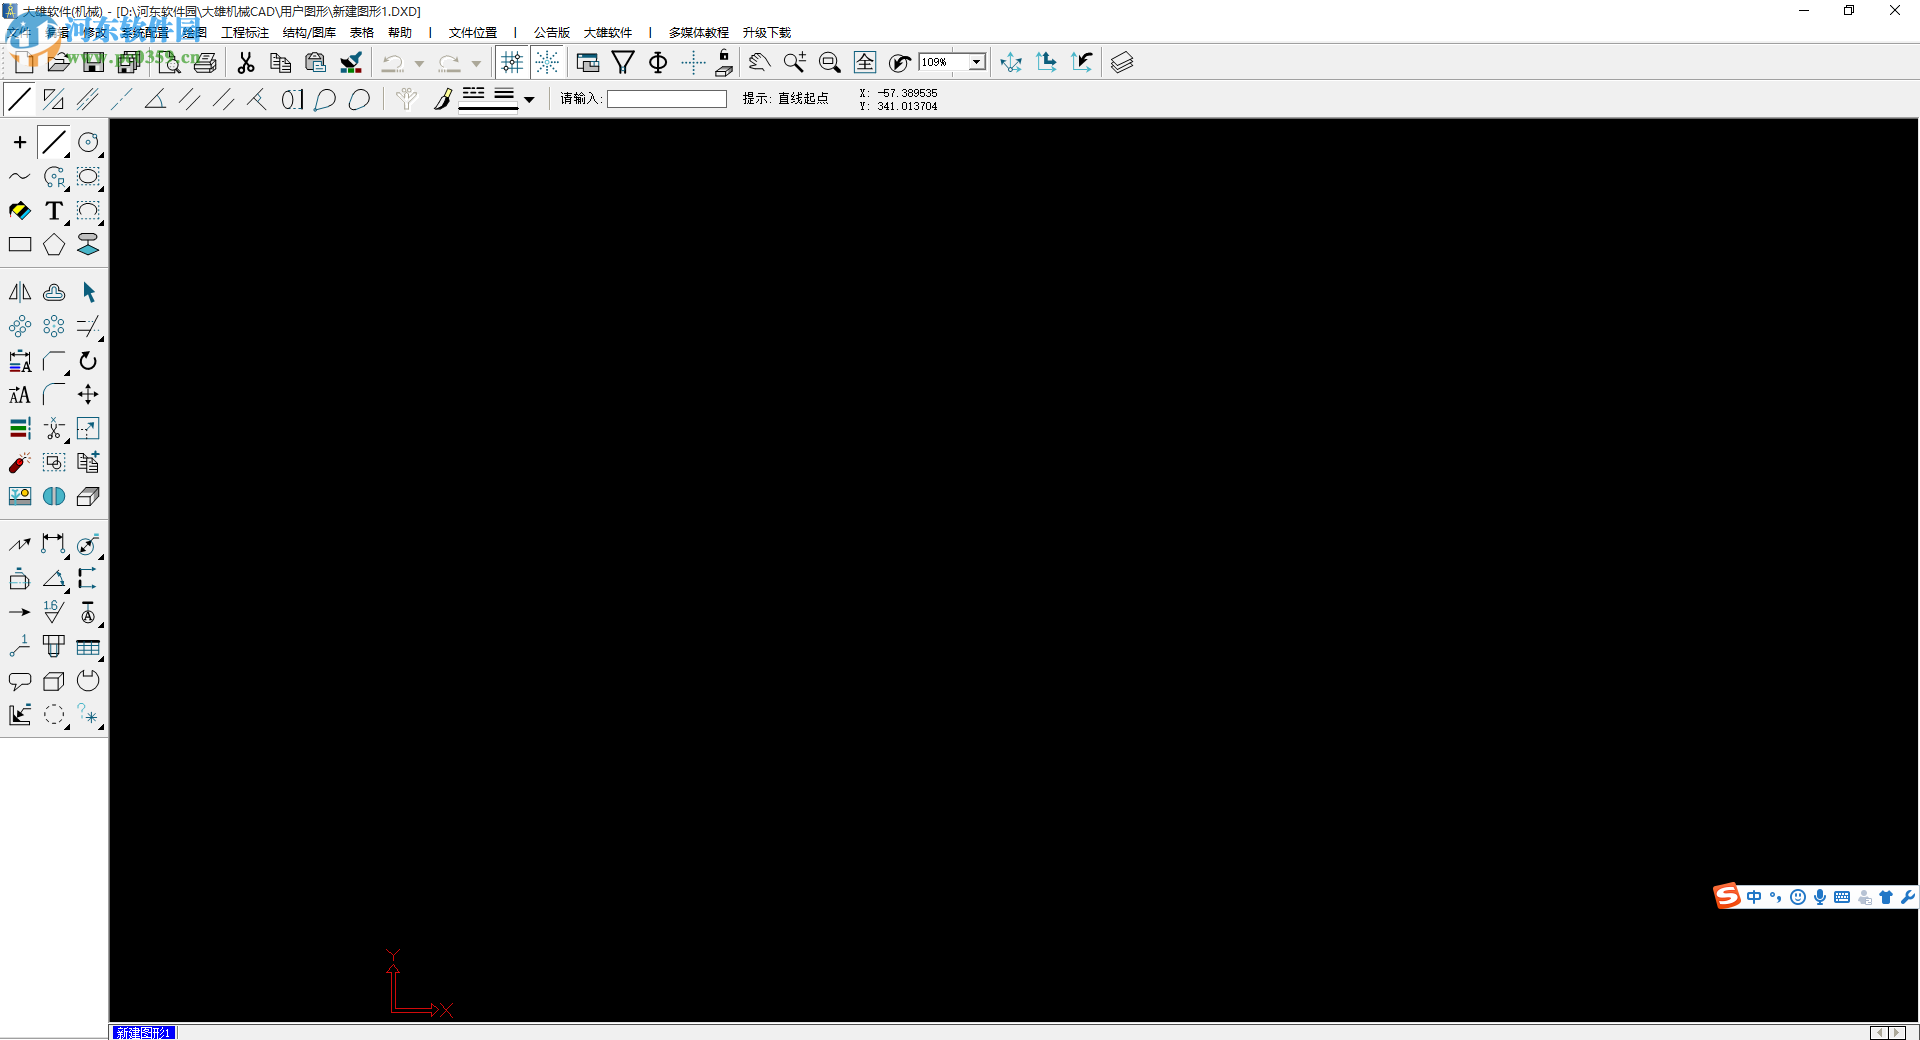This screenshot has width=1920, height=1040.
Task: Open the insert image tool
Action: (x=20, y=497)
